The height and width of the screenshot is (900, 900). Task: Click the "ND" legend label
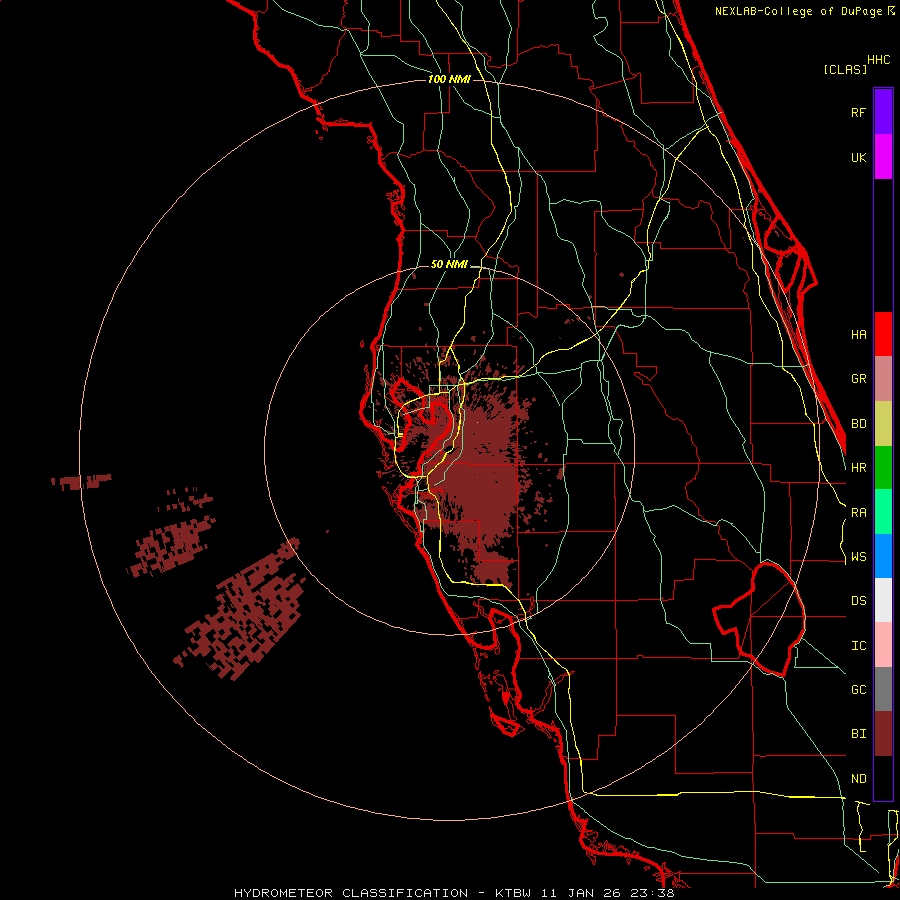click(x=858, y=779)
